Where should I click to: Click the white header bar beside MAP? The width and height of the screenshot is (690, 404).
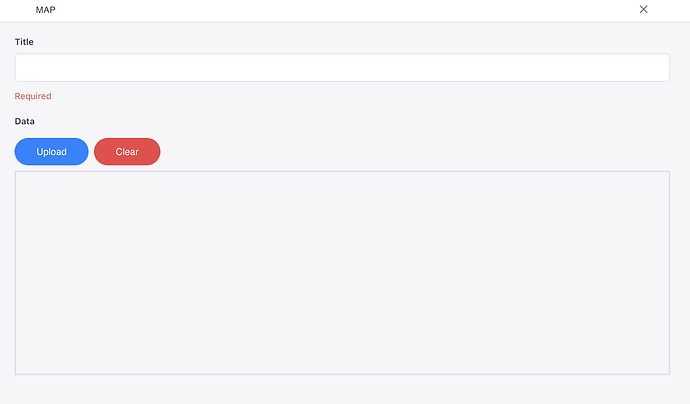[x=345, y=10]
